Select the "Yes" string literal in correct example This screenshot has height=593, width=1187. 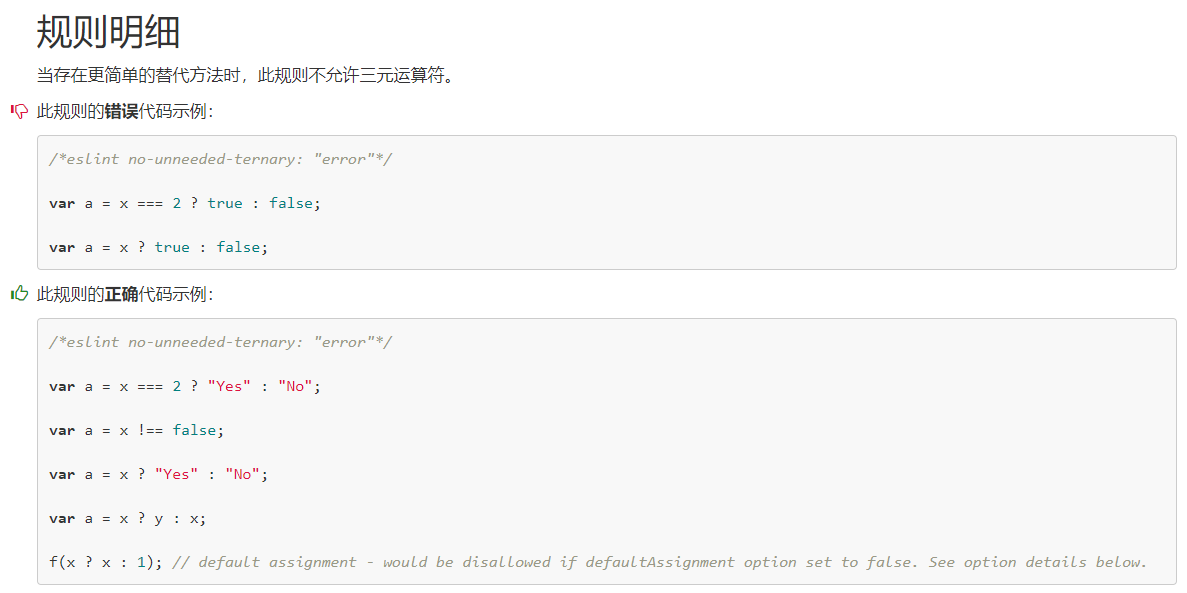(229, 385)
